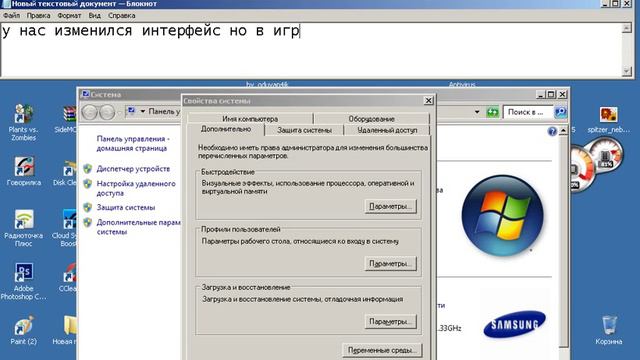The width and height of the screenshot is (640, 360).
Task: Click the shield icon beside Диспетчер устройств
Action: coord(88,169)
